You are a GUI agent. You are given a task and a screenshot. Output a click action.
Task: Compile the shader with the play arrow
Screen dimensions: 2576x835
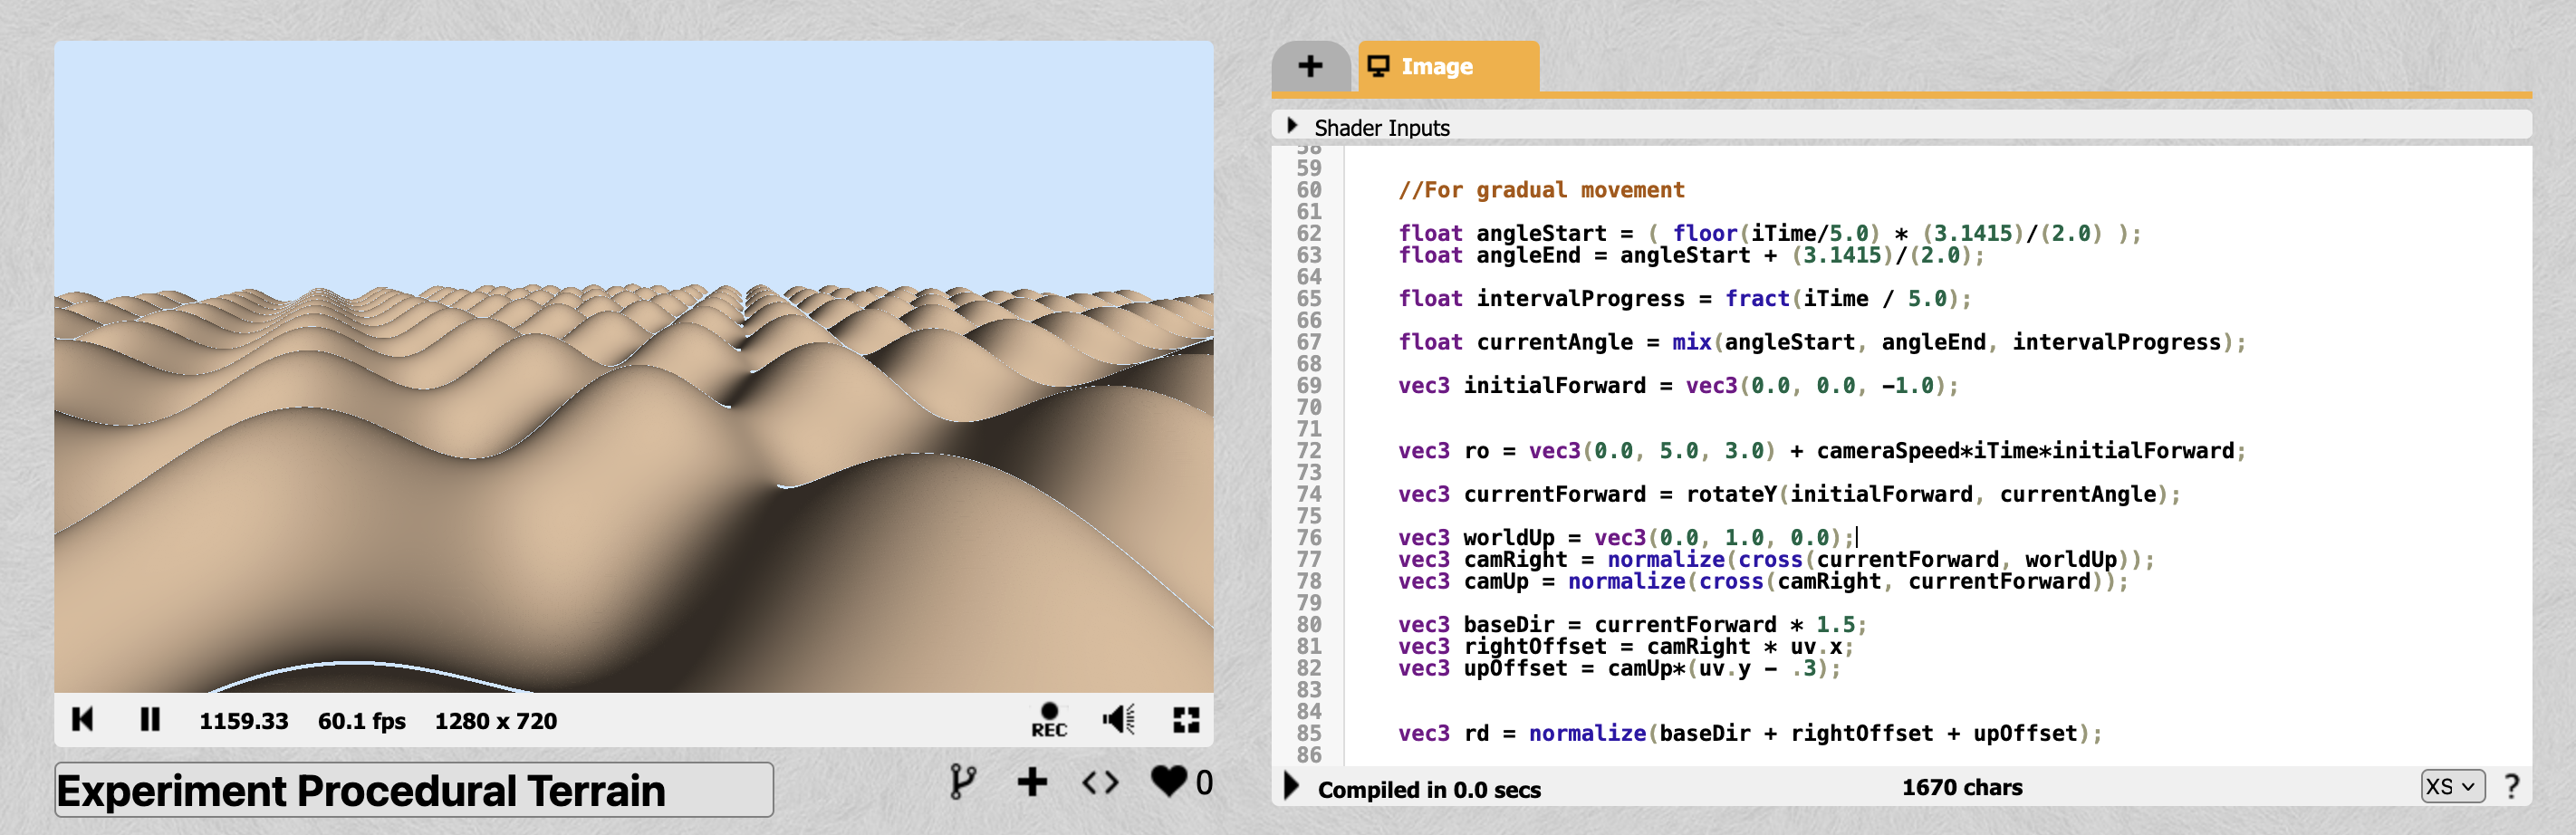[x=1291, y=787]
